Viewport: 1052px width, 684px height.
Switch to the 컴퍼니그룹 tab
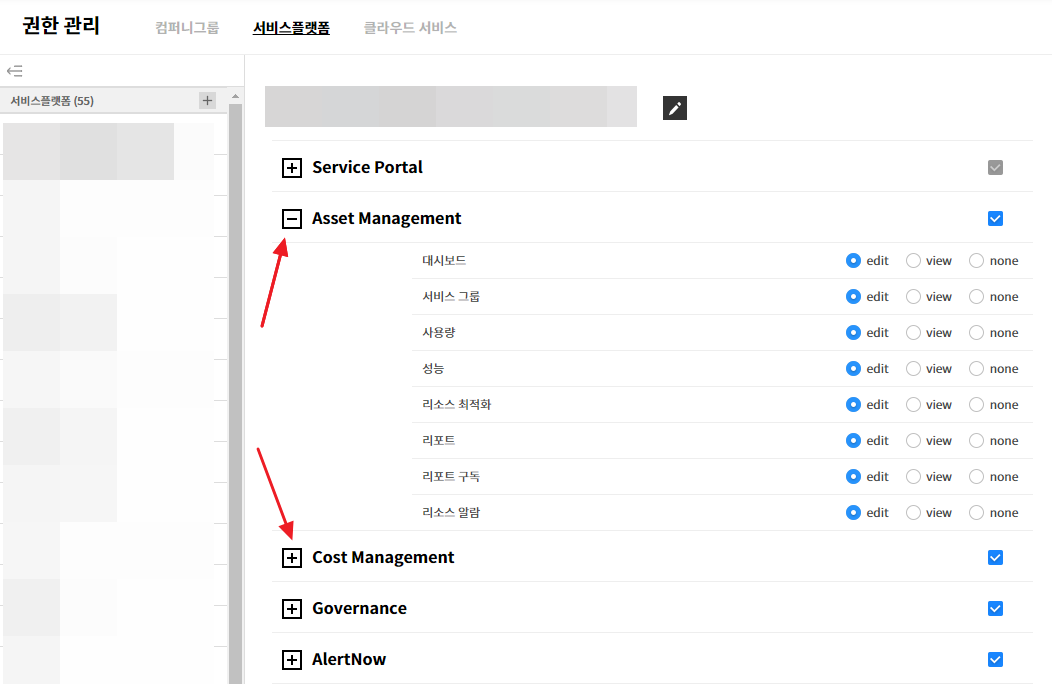[x=187, y=28]
